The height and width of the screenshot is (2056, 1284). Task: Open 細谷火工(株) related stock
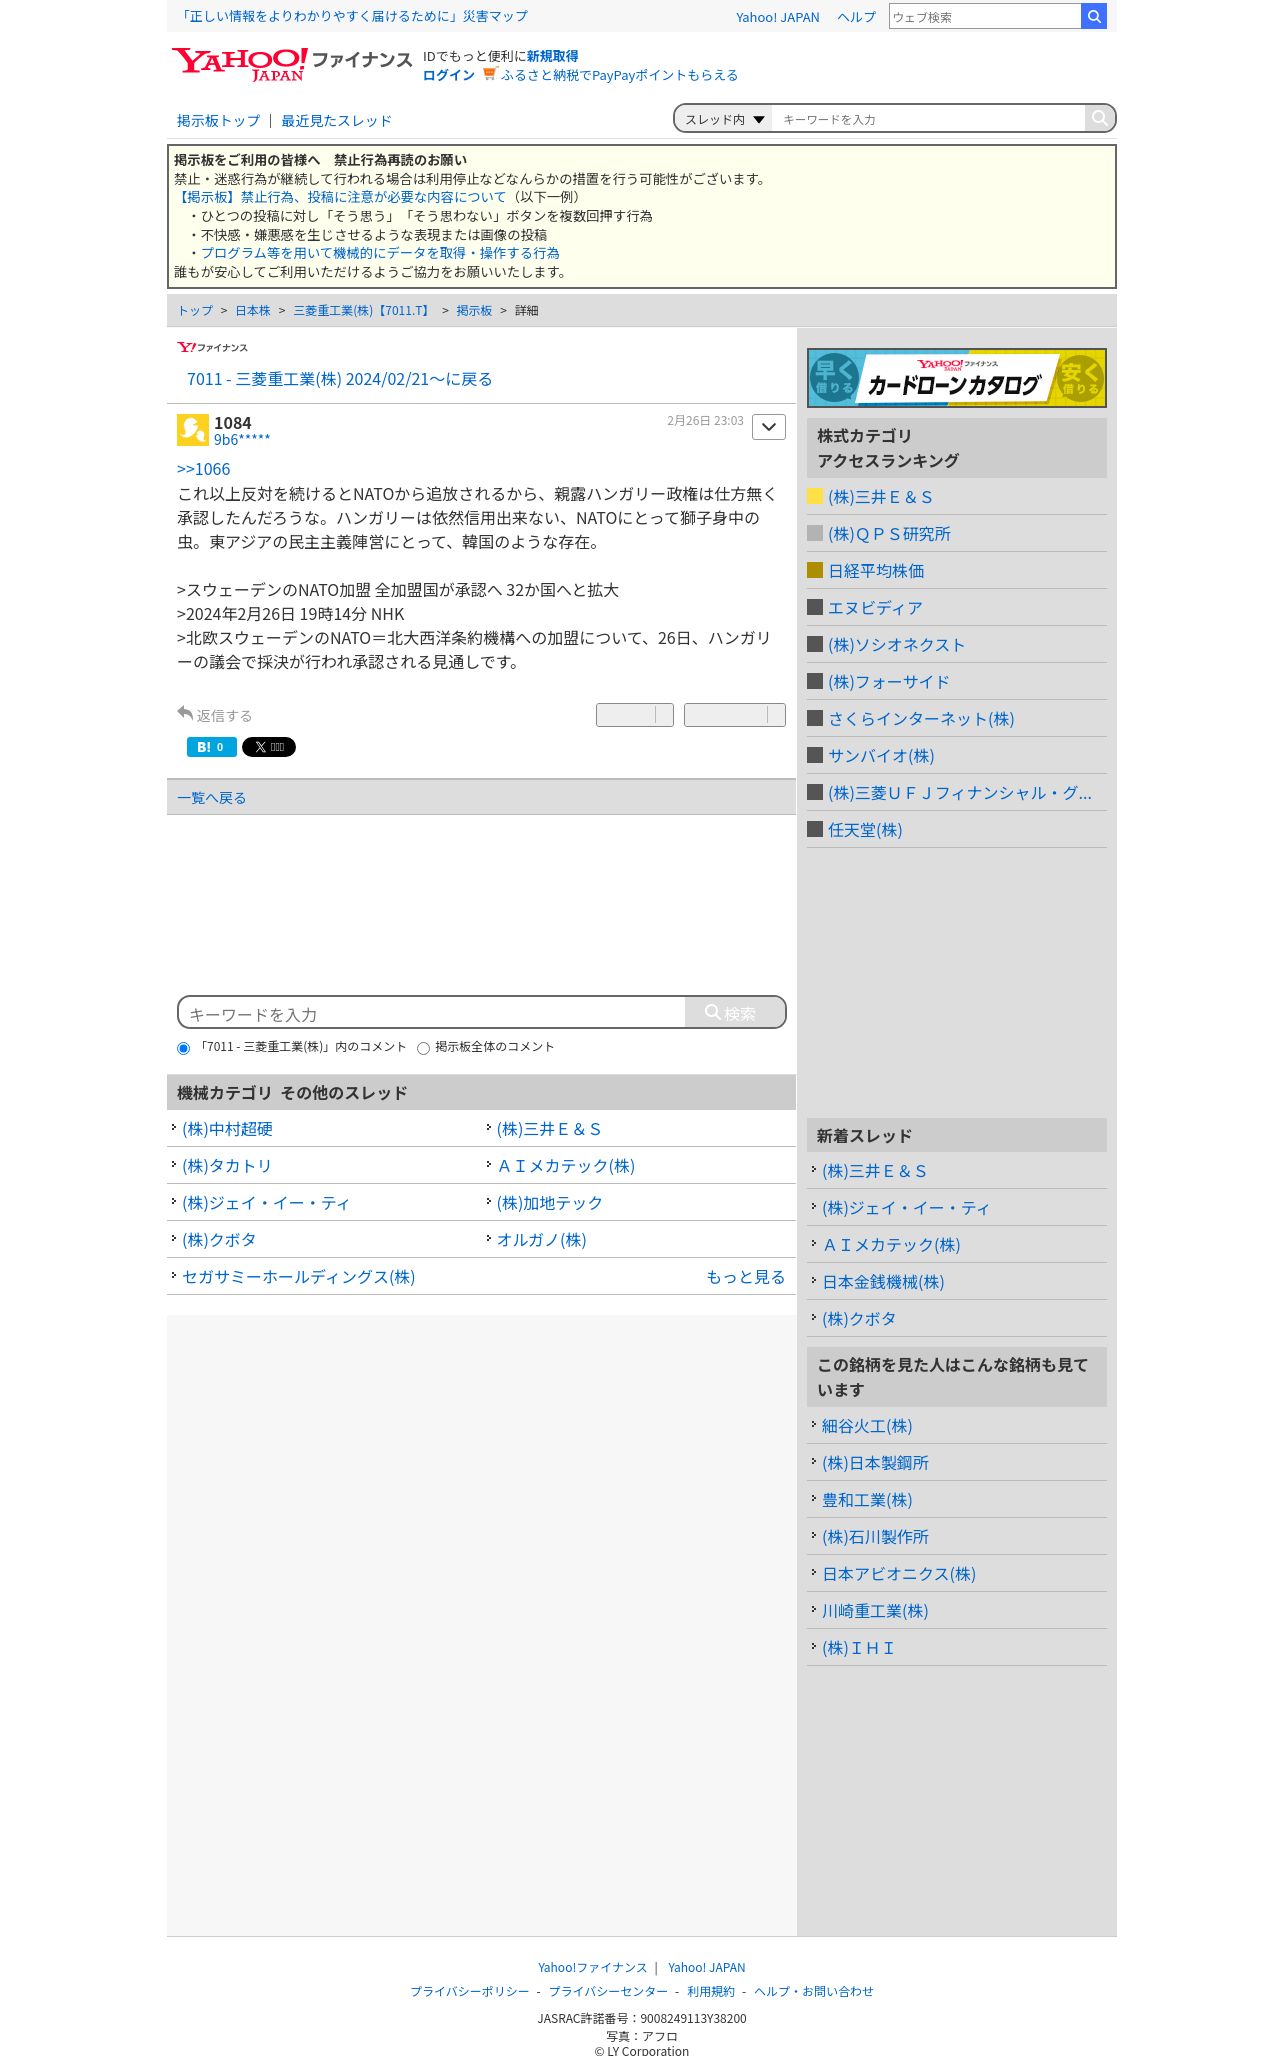pos(867,1426)
